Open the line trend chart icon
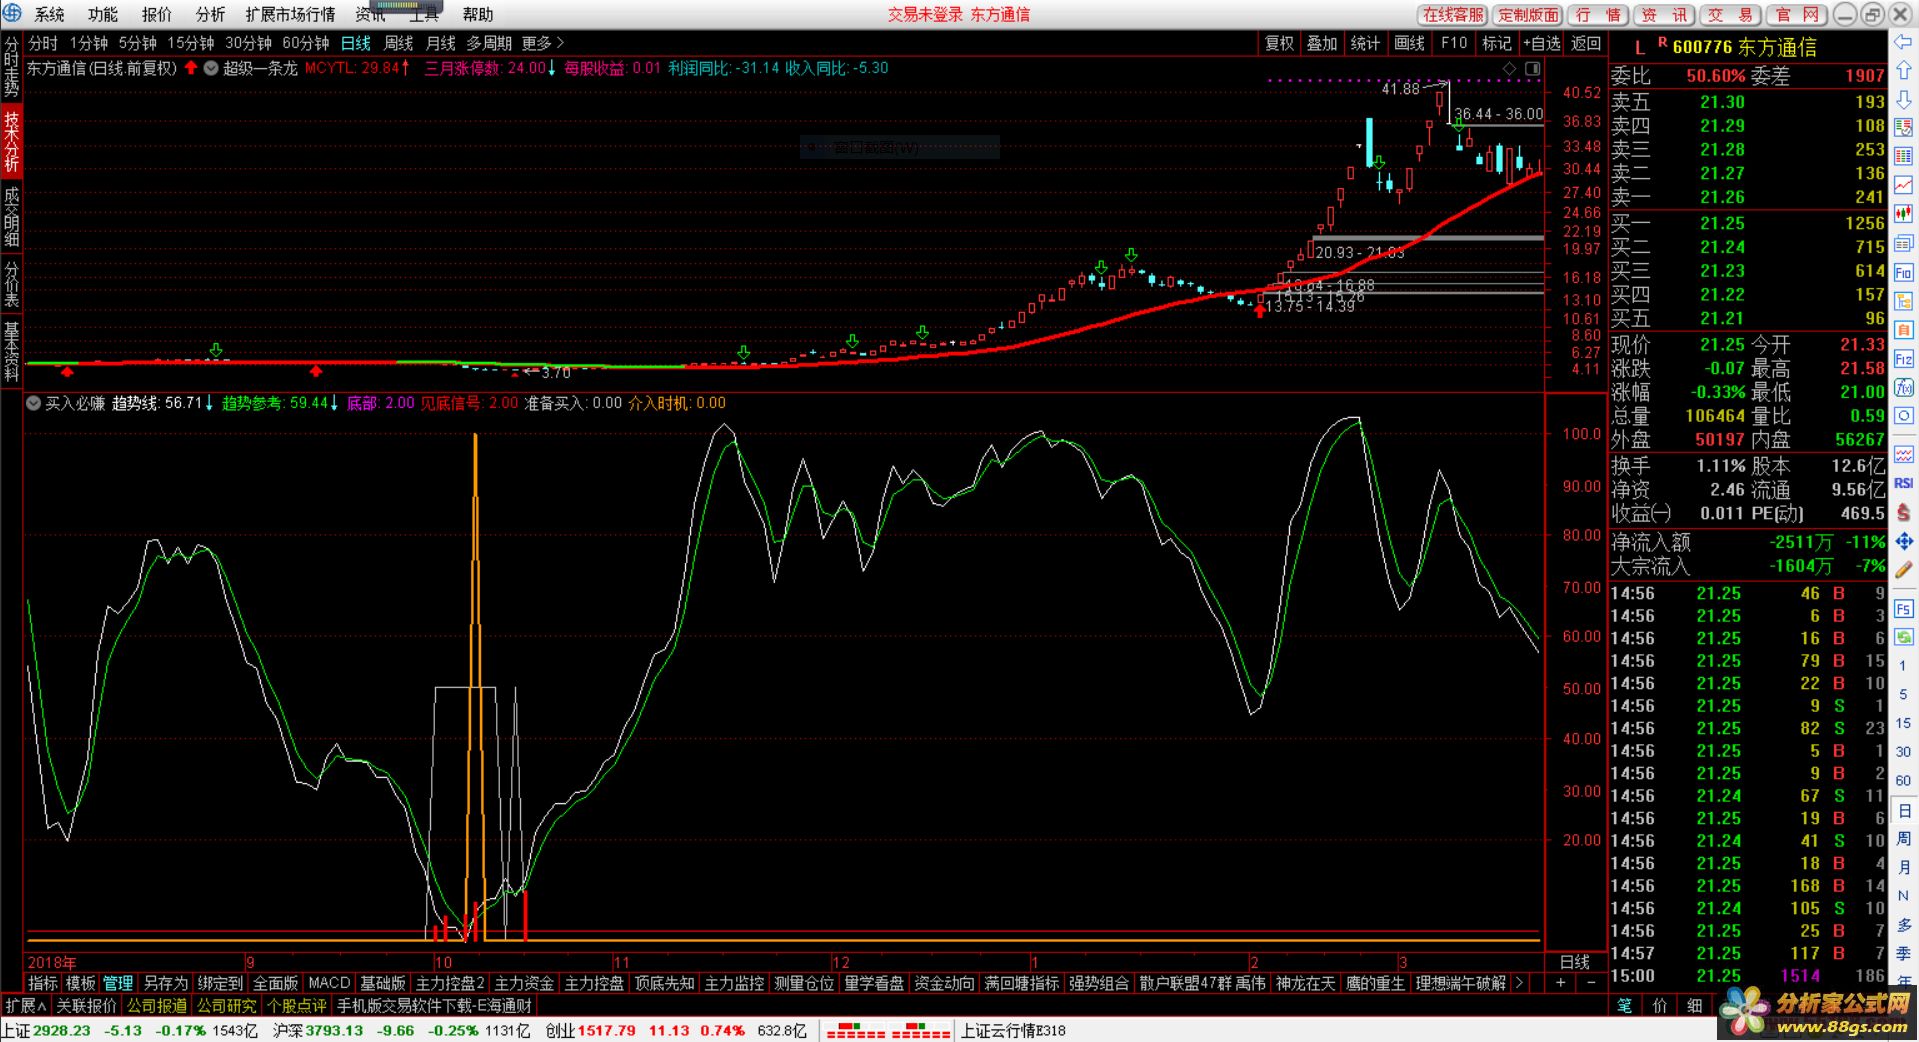This screenshot has height=1042, width=1919. 1903,186
